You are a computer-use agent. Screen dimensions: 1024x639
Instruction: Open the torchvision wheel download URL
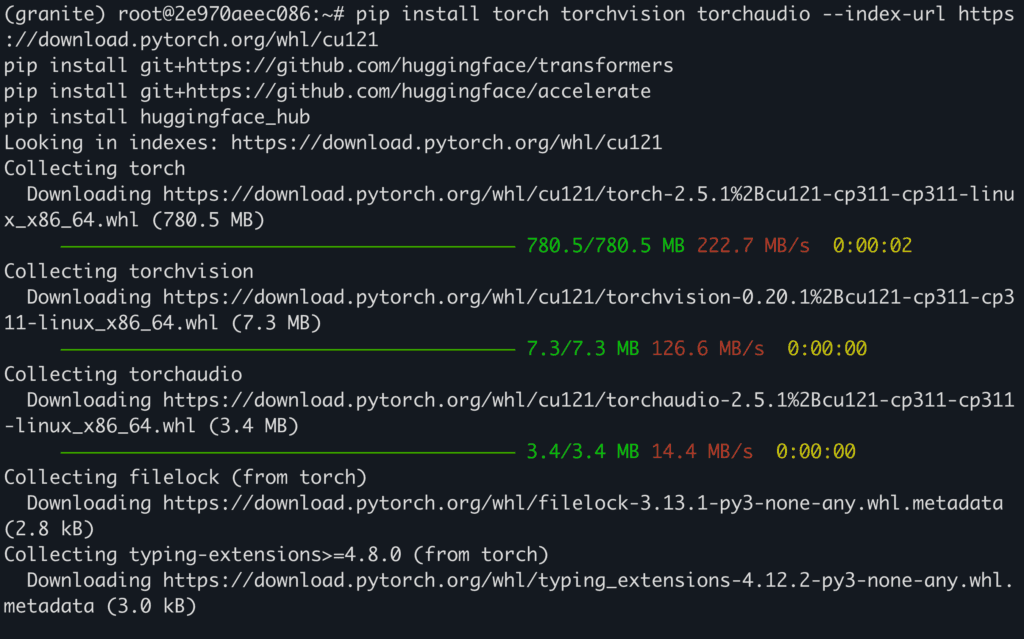coord(588,297)
